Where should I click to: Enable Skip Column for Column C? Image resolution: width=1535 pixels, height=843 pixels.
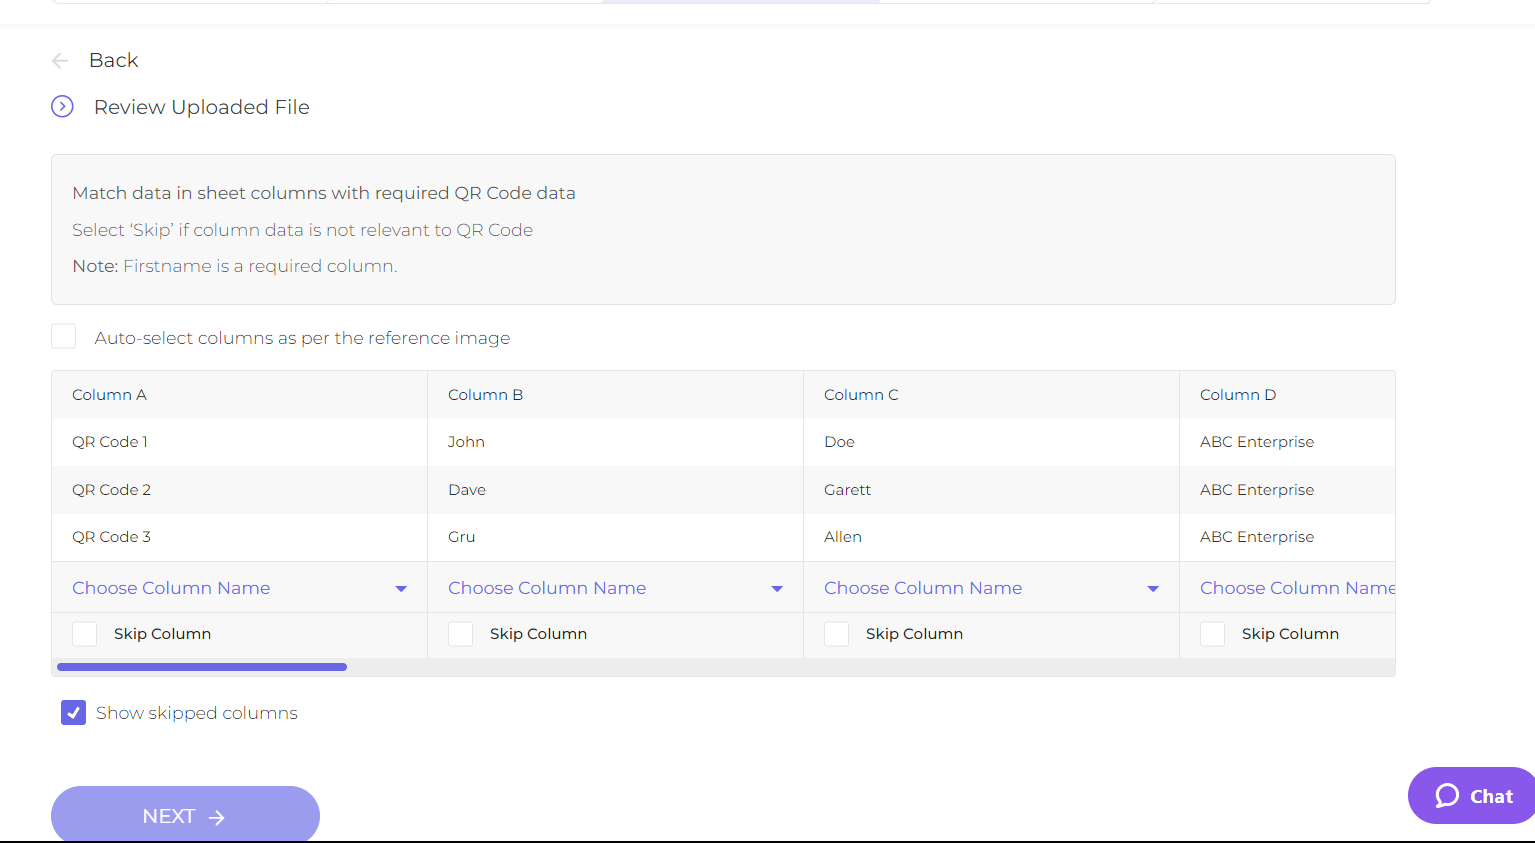tap(836, 633)
